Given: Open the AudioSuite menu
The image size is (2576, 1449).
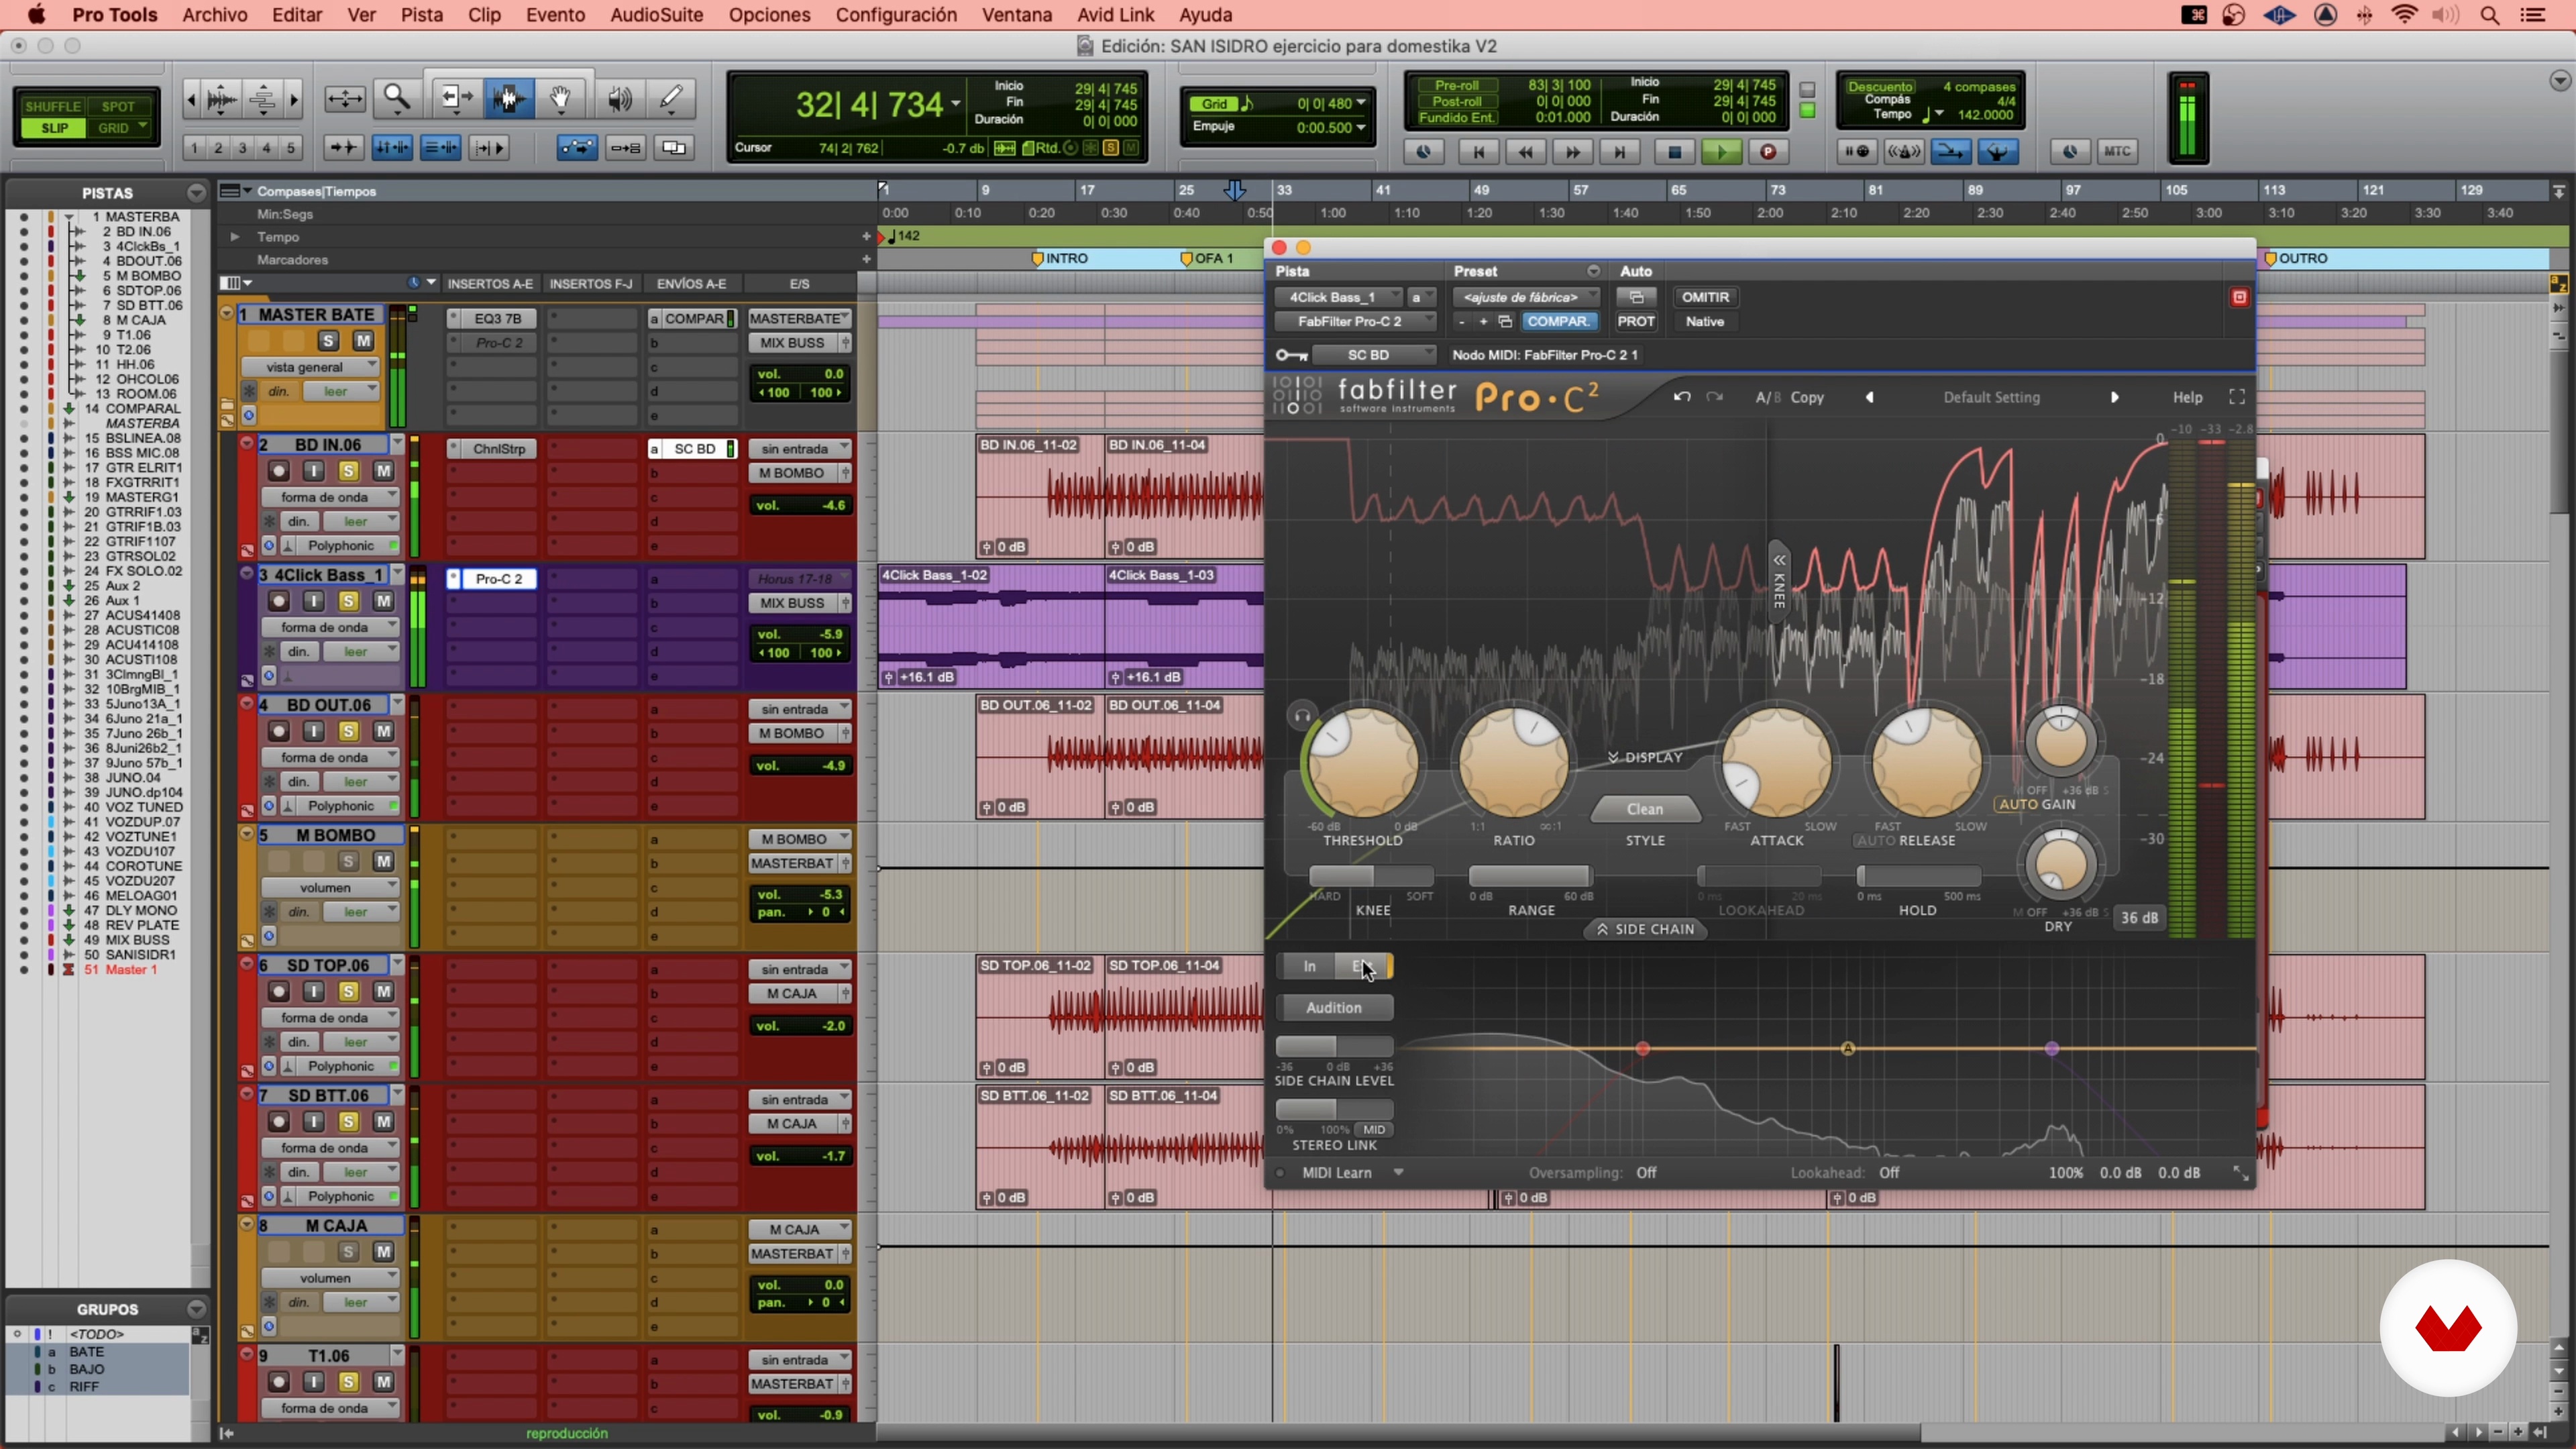Looking at the screenshot, I should tap(656, 15).
